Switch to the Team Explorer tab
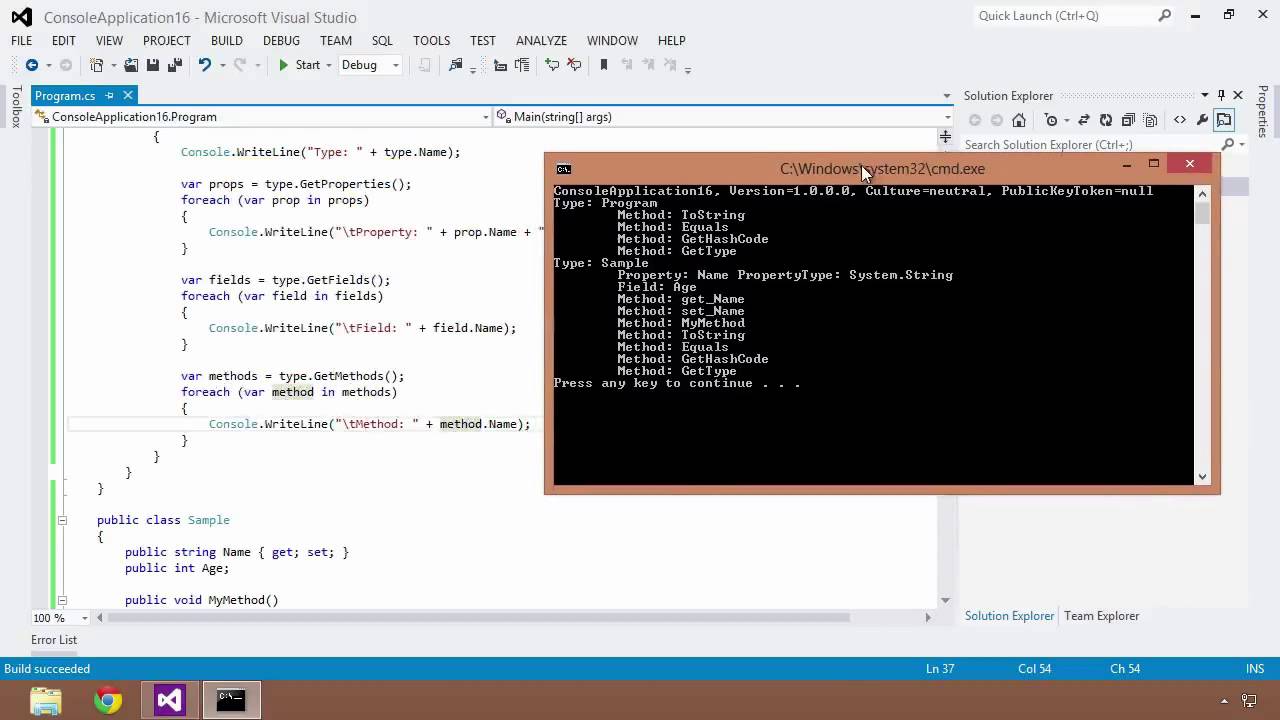The height and width of the screenshot is (720, 1280). pyautogui.click(x=1101, y=616)
